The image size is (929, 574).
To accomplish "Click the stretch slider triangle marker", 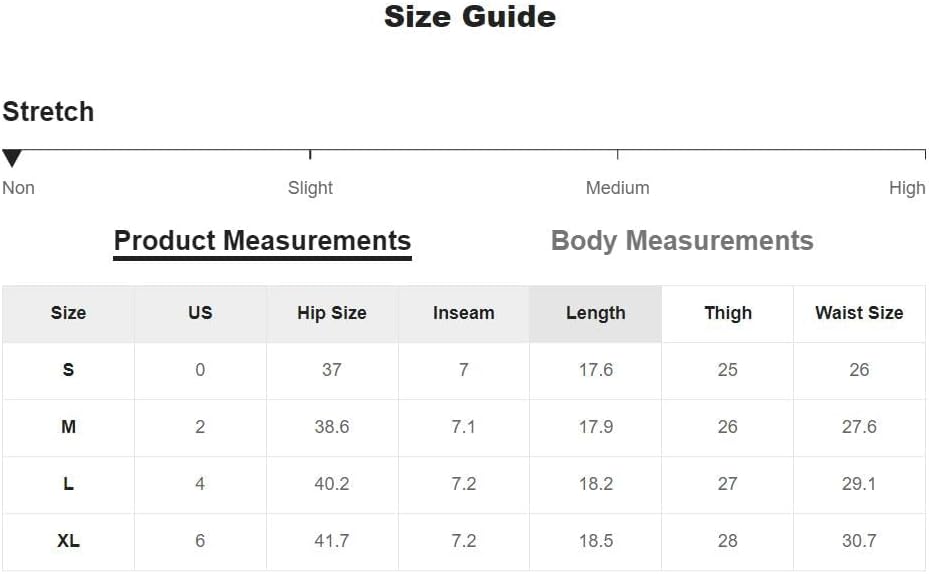I will pyautogui.click(x=12, y=158).
